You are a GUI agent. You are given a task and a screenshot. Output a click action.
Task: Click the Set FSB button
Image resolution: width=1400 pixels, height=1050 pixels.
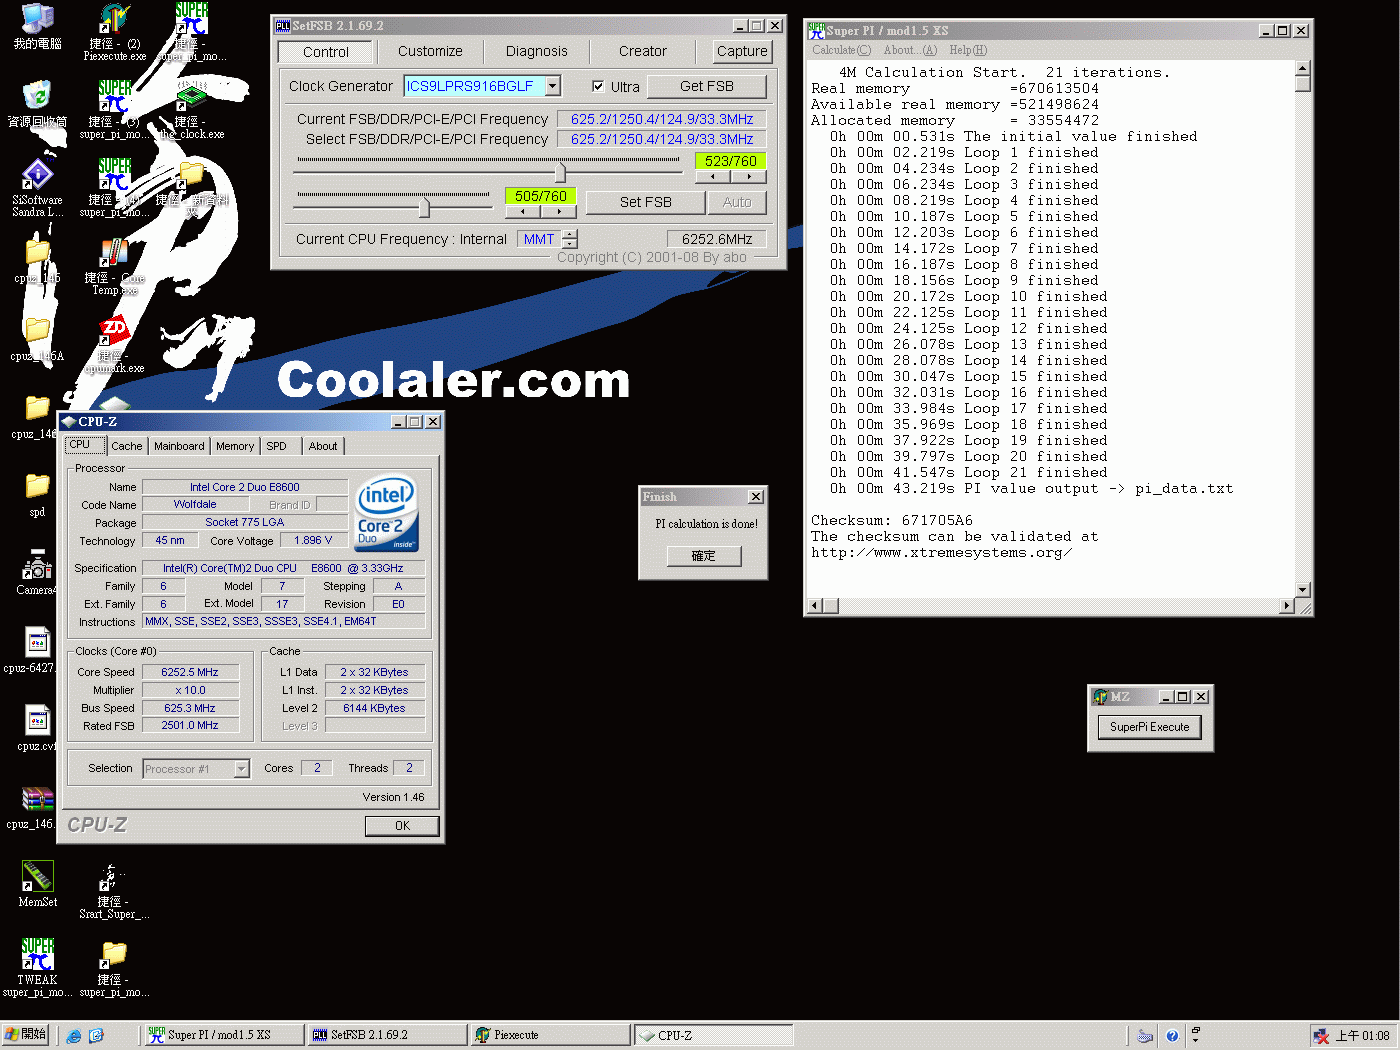(645, 202)
